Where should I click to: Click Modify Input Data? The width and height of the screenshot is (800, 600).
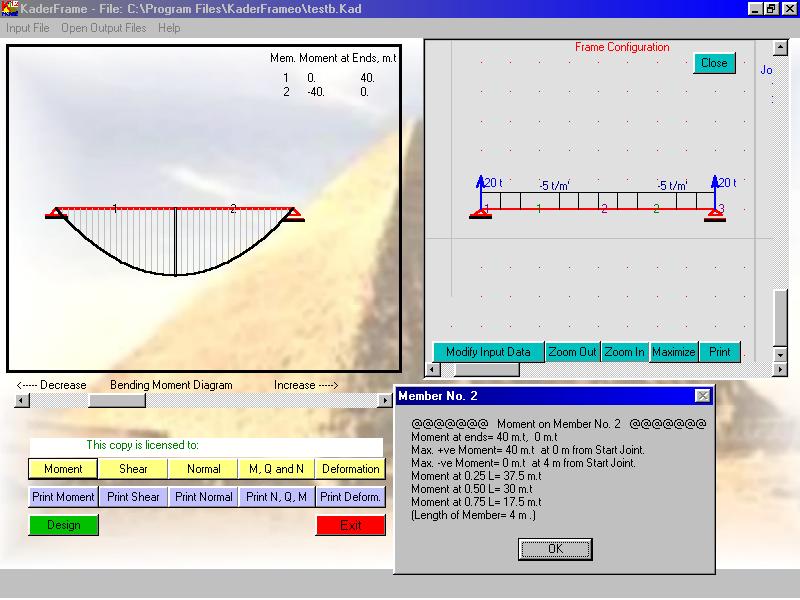[x=488, y=352]
